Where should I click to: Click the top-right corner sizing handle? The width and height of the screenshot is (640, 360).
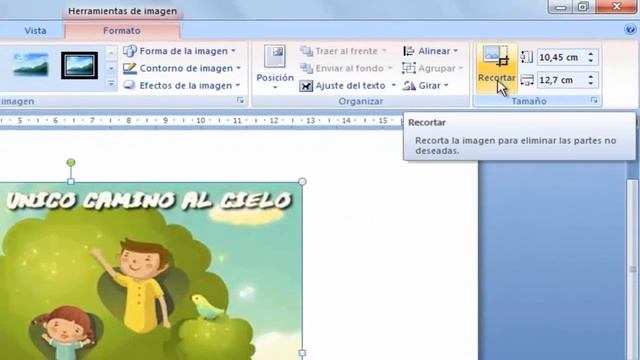pos(302,182)
